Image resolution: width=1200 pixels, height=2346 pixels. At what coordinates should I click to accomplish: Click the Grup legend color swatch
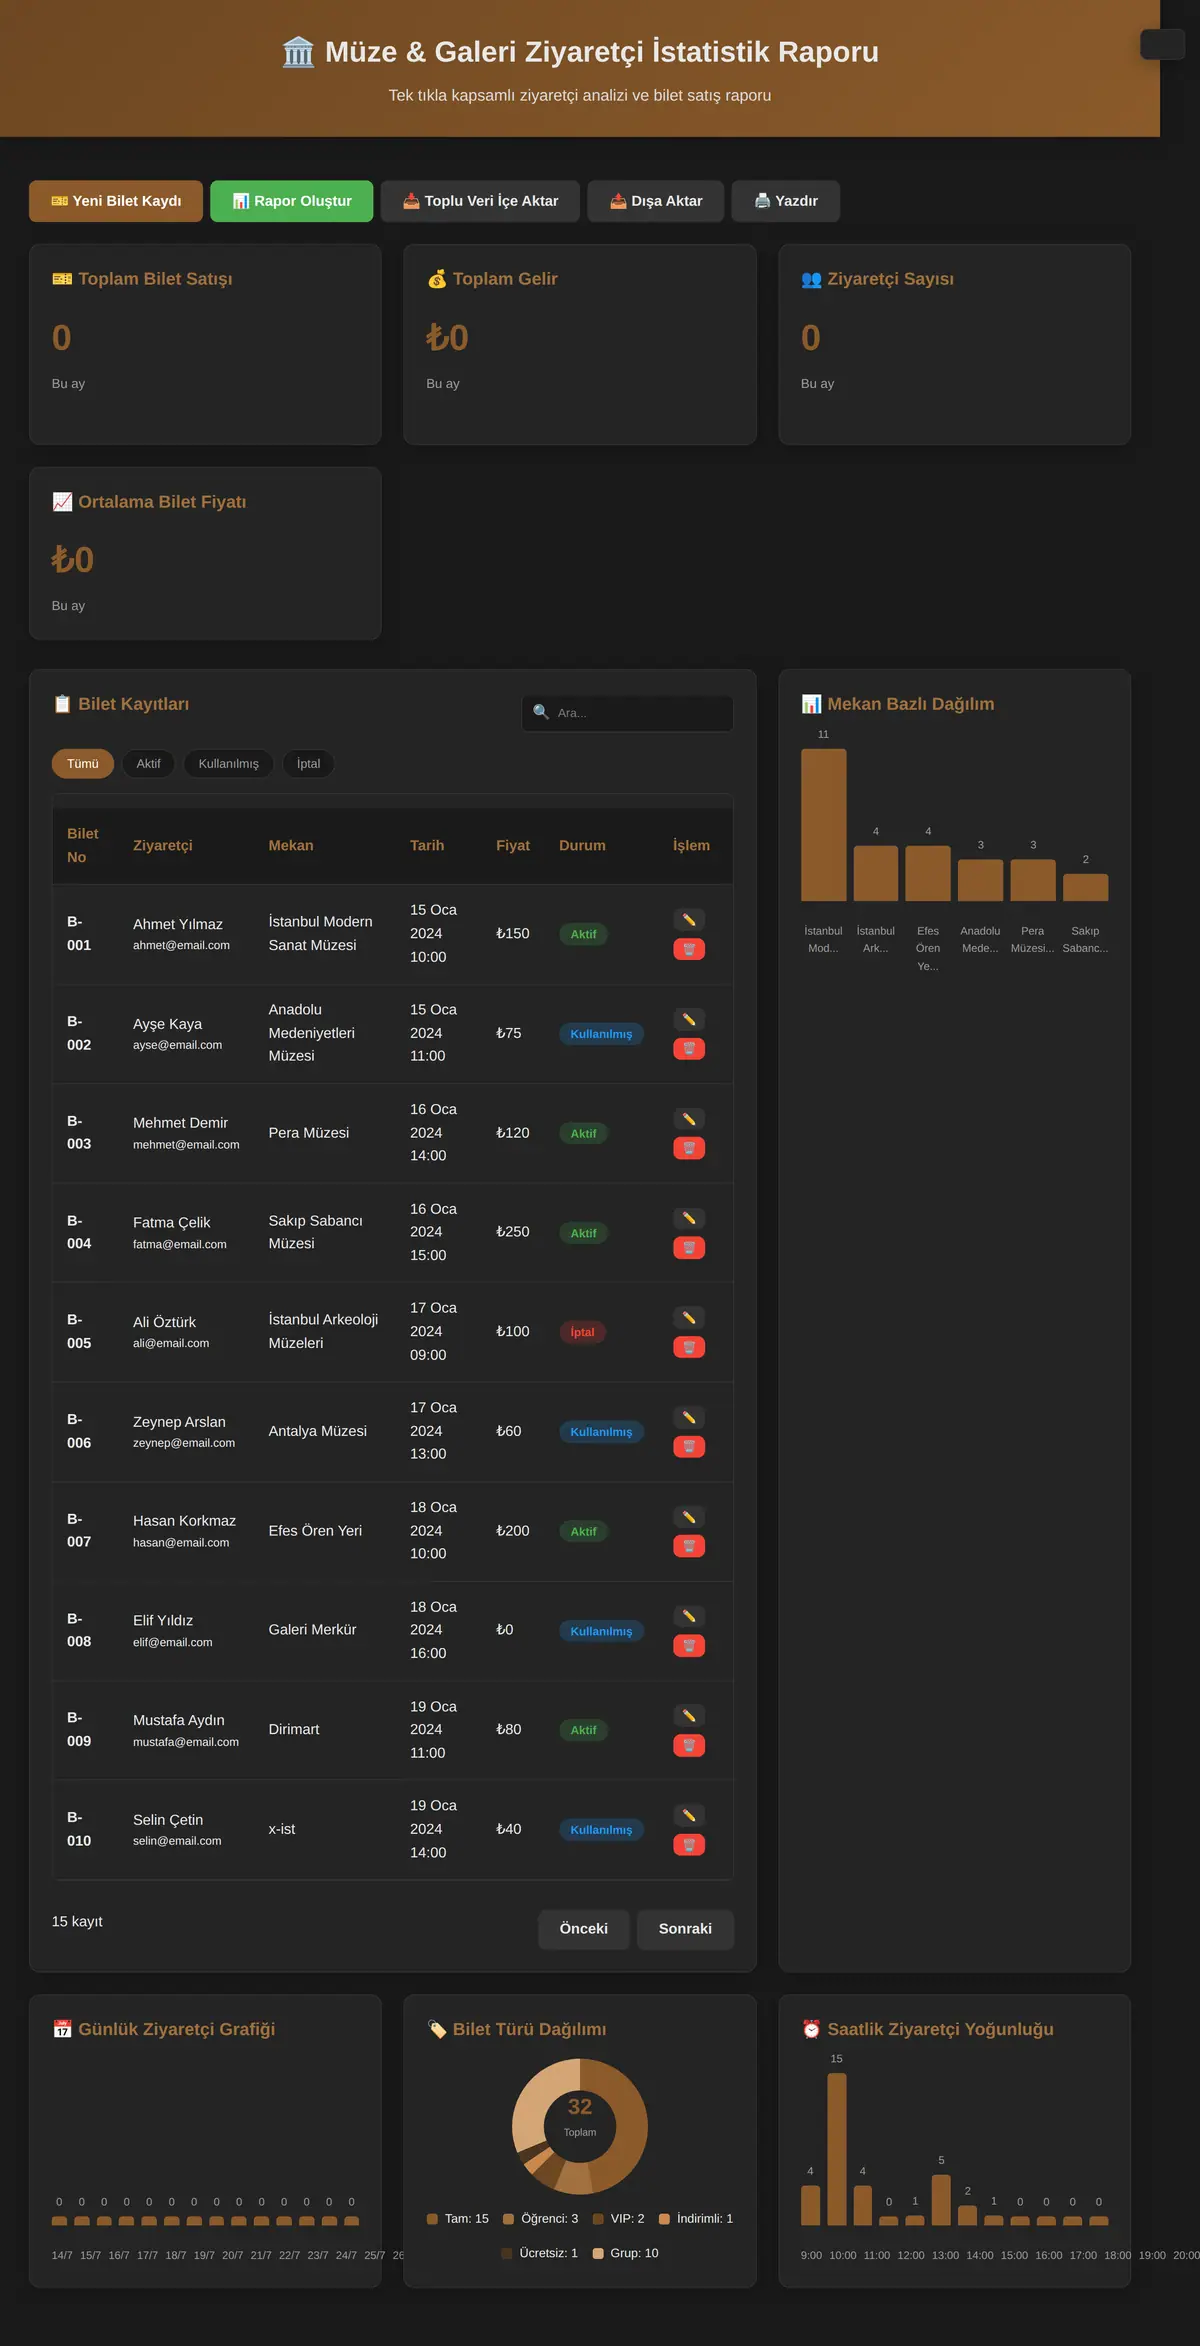click(598, 2253)
